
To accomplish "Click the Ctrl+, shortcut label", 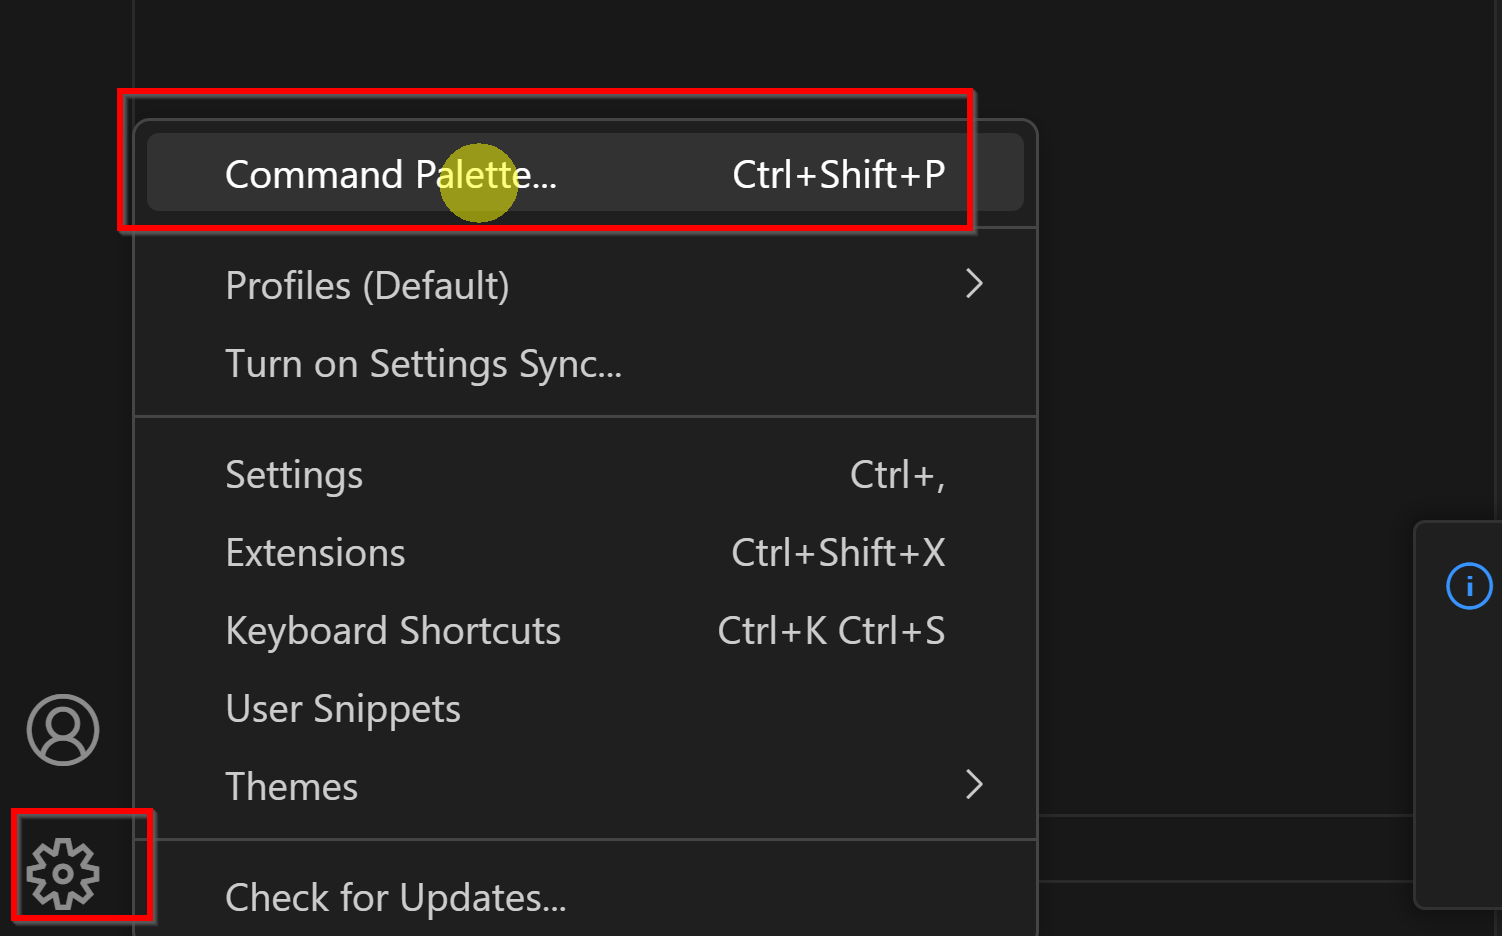I will click(x=897, y=475).
